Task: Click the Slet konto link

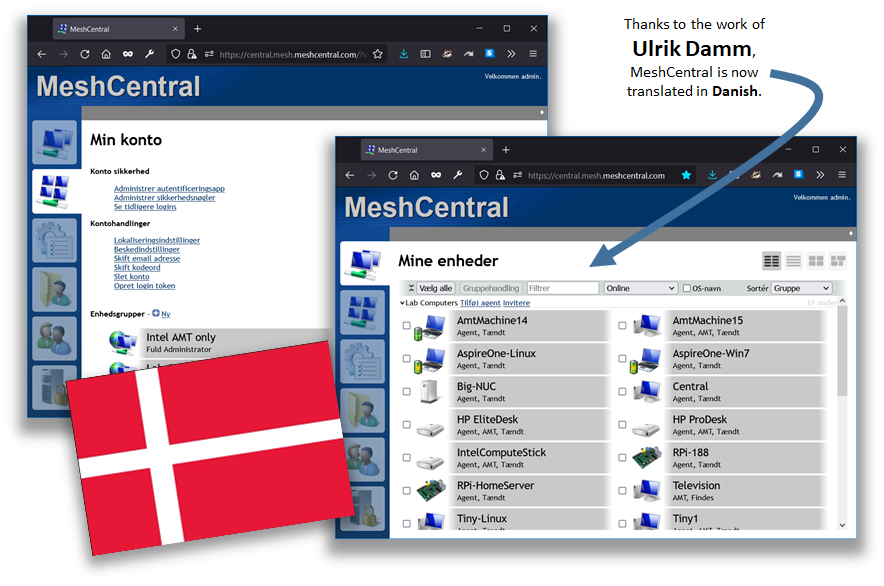Action: [x=131, y=276]
